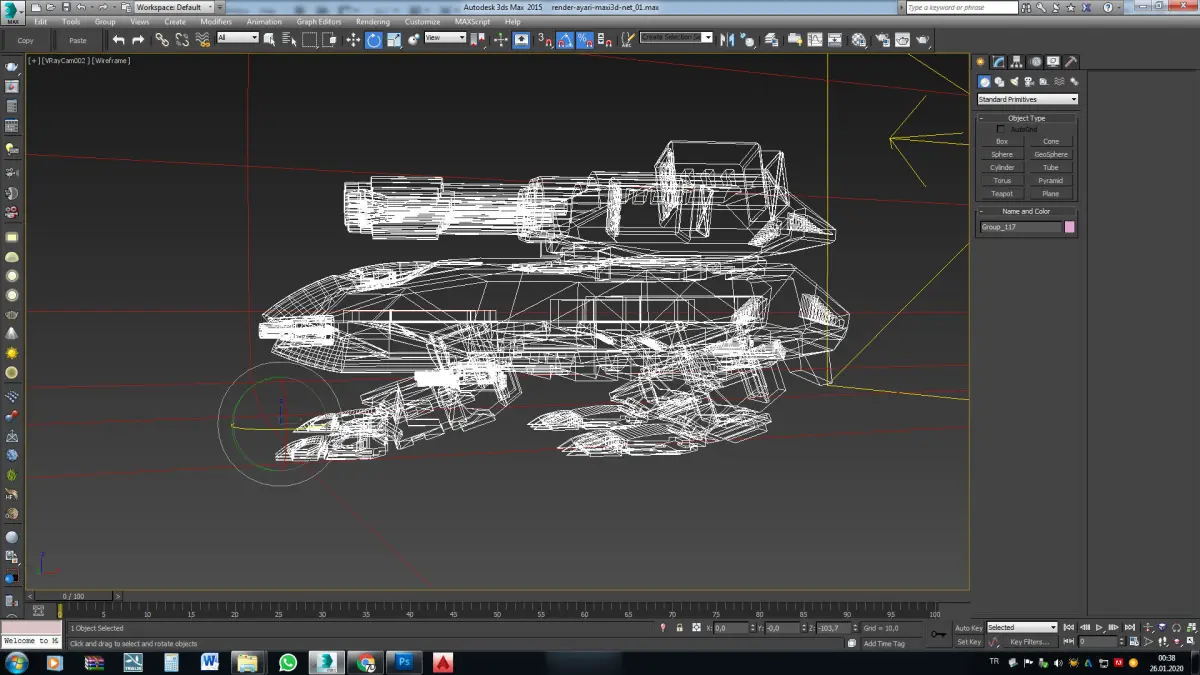1200x675 pixels.
Task: Toggle Keyboard Shortcut Override icon
Action: click(521, 40)
